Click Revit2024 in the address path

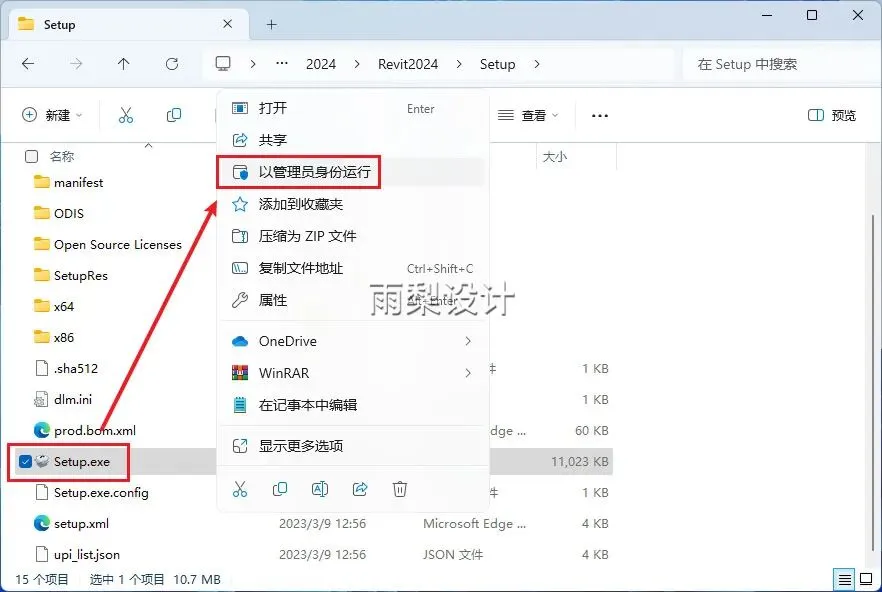pyautogui.click(x=408, y=64)
